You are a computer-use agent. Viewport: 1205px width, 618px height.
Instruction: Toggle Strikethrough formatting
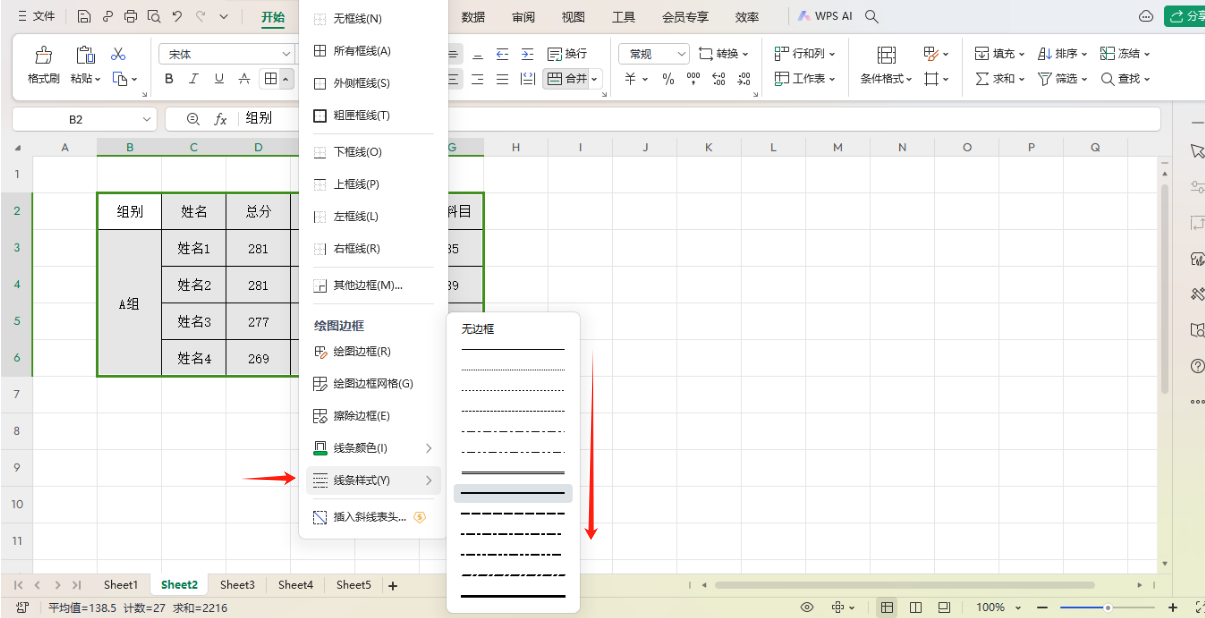[x=245, y=79]
